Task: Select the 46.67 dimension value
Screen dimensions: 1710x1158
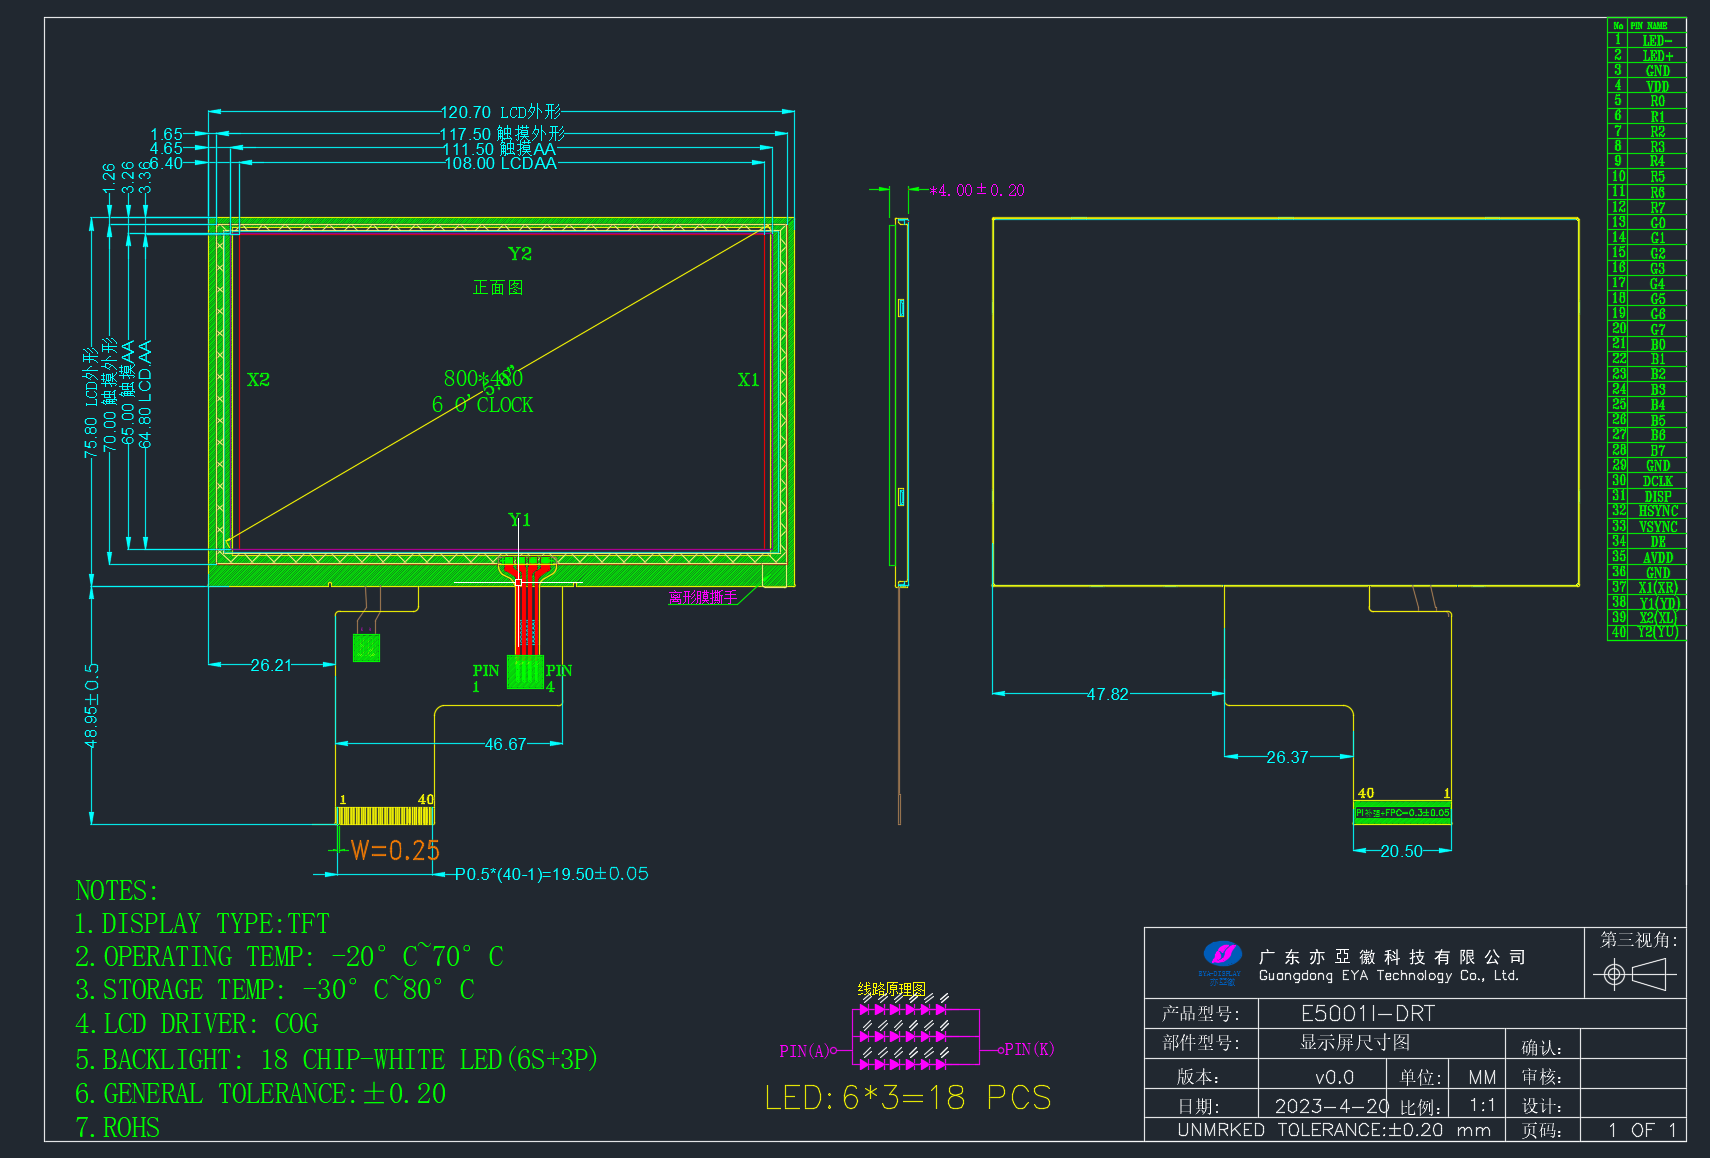Action: pos(505,744)
